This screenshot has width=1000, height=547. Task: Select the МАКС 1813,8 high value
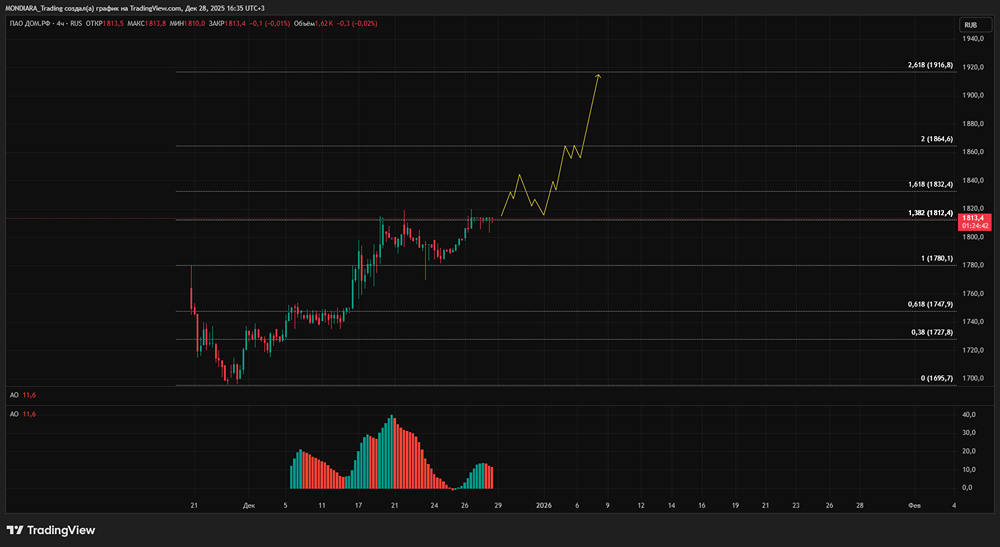[147, 24]
